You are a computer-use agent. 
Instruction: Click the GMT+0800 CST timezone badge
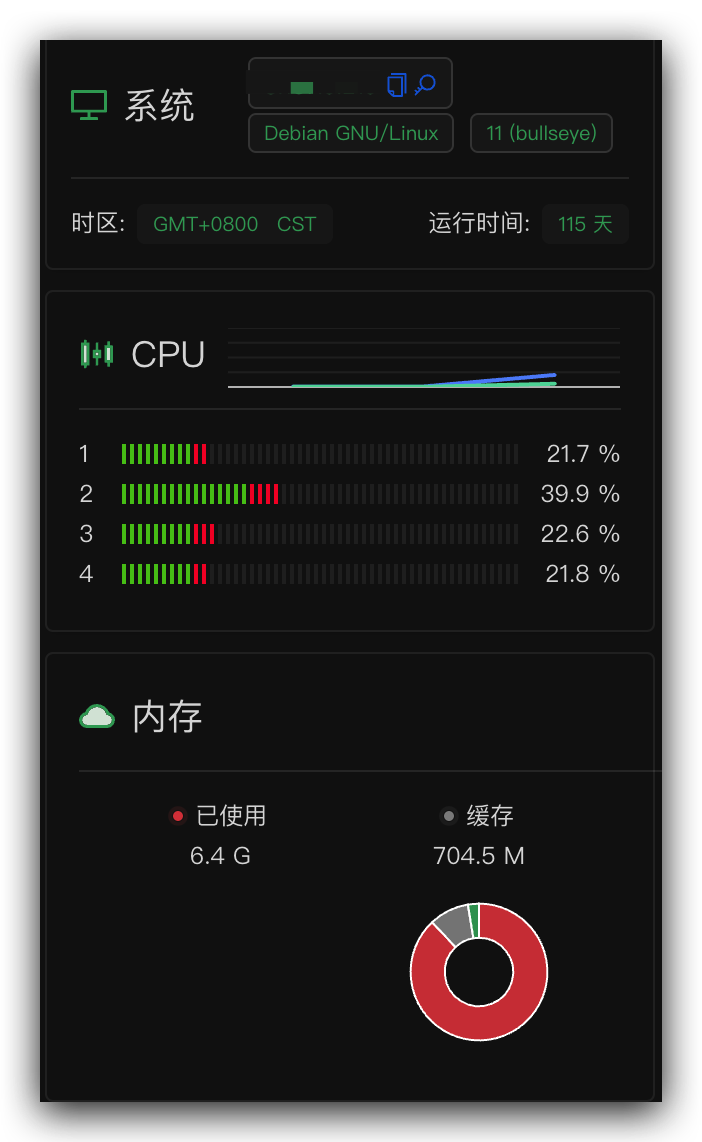(x=234, y=224)
